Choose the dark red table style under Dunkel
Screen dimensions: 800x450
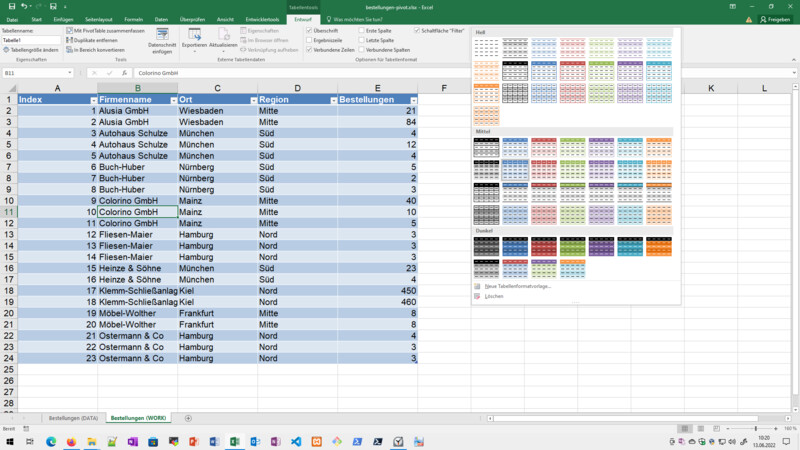[544, 246]
